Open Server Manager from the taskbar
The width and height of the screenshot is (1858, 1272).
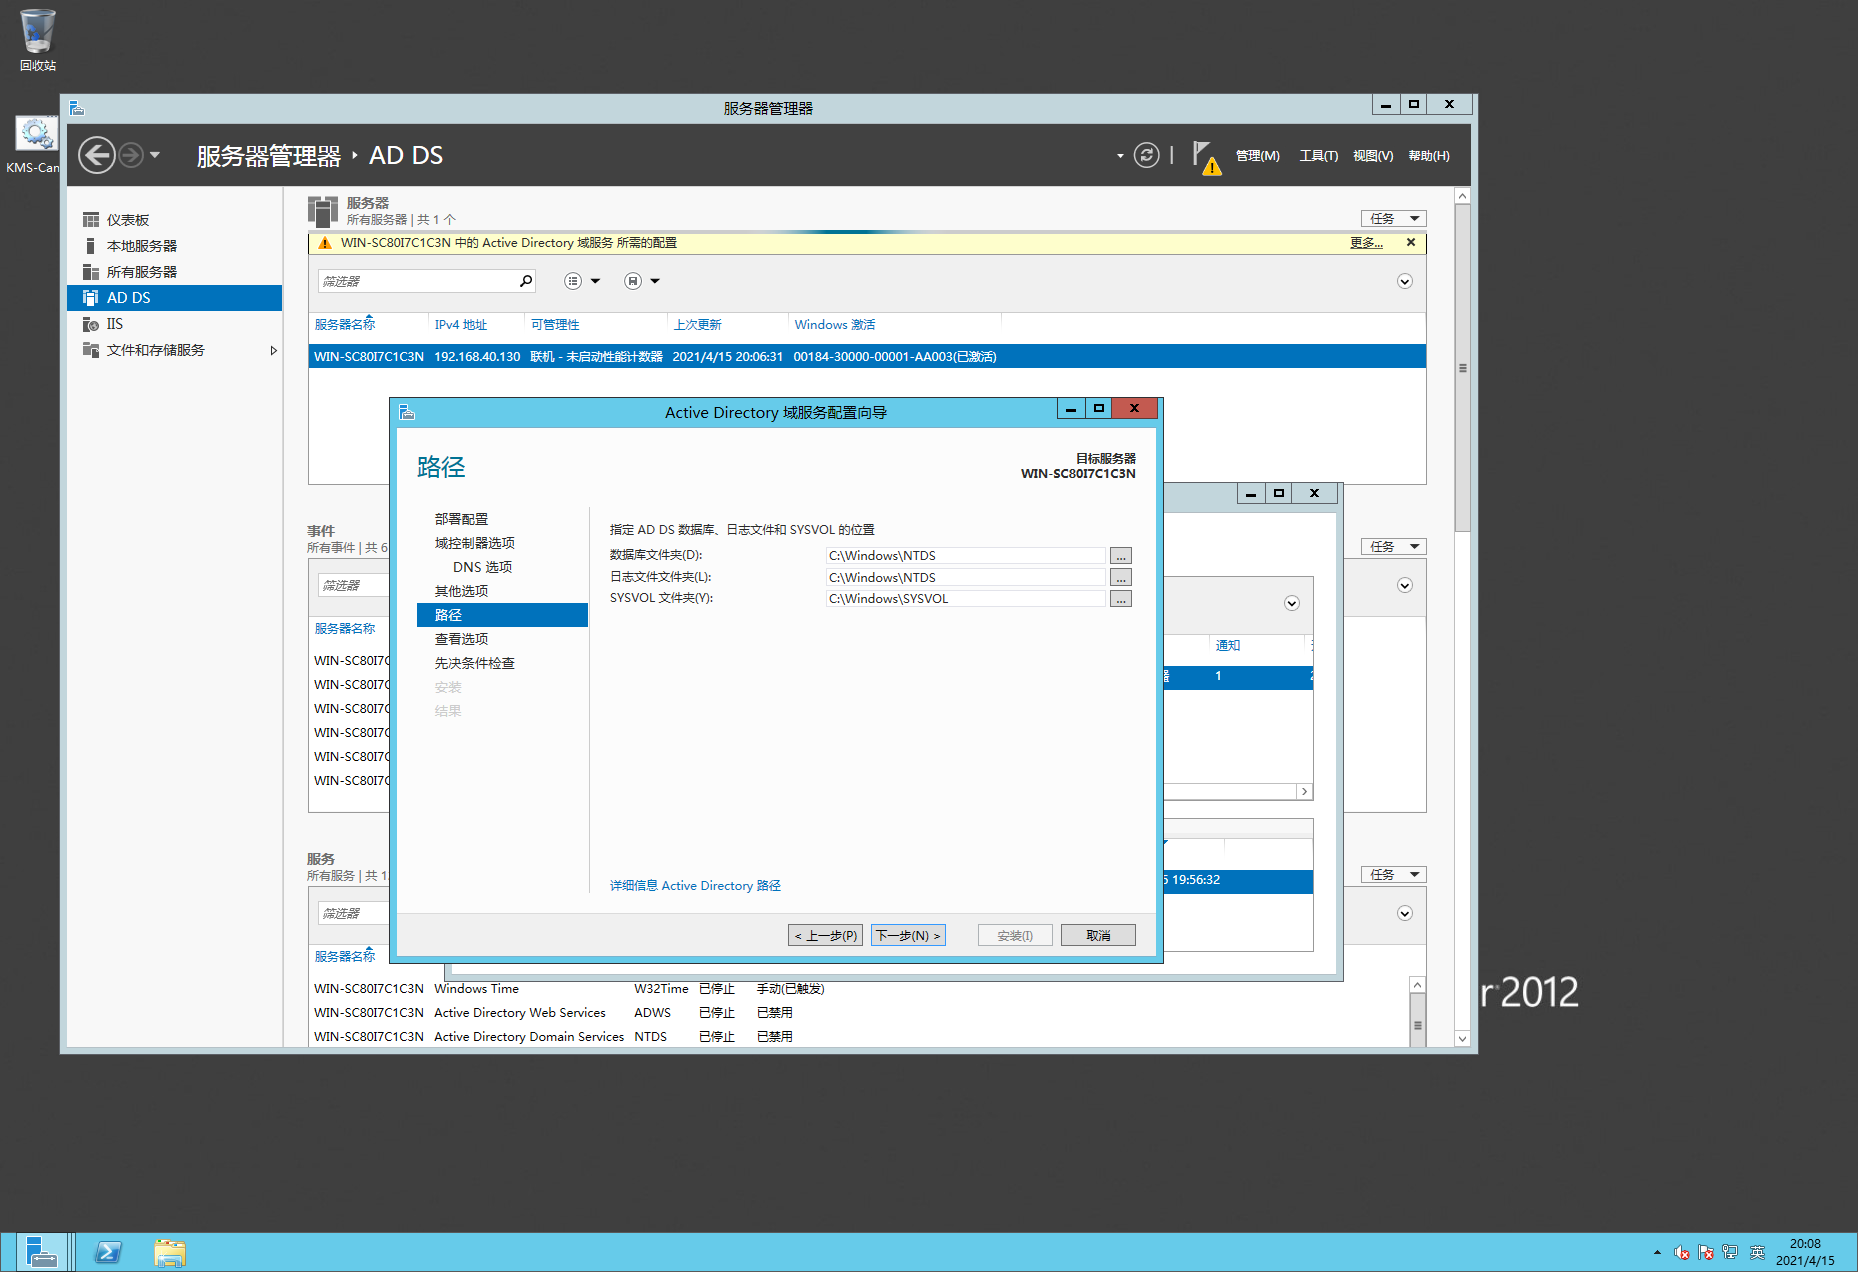(41, 1252)
